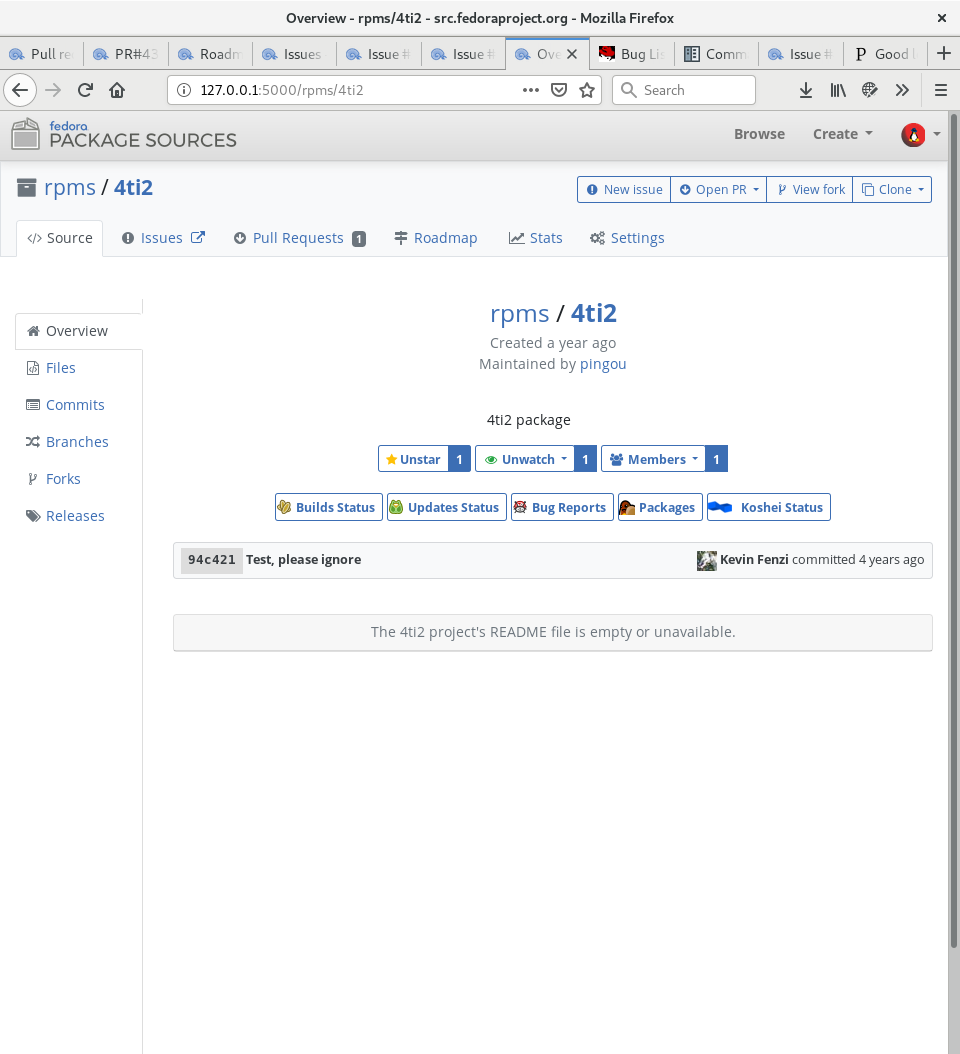Reload the page with the refresh icon

pos(85,90)
